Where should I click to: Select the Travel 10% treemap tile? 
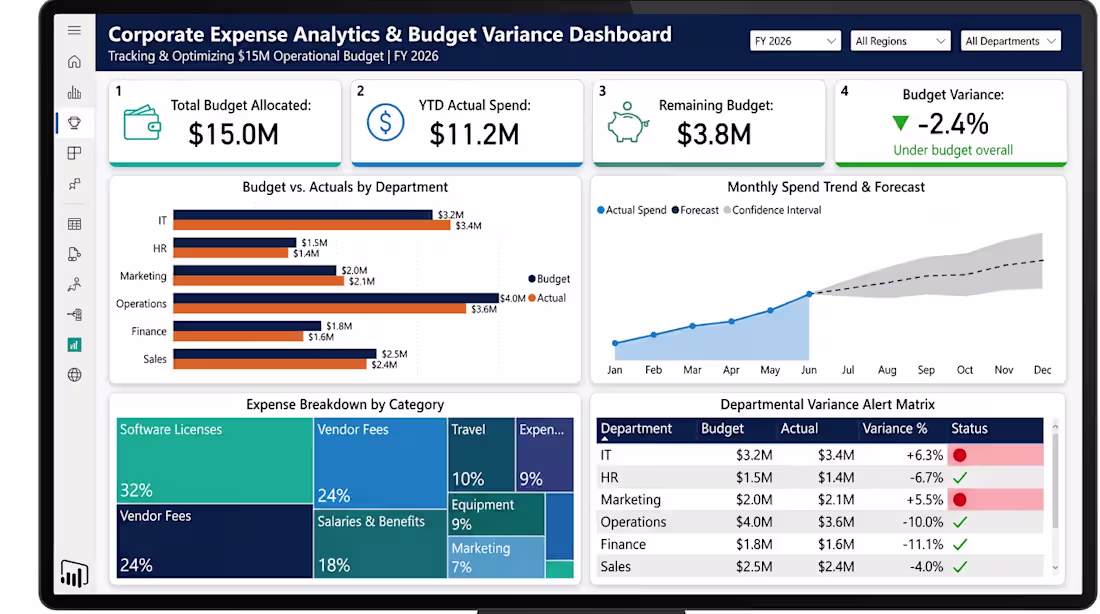[x=481, y=454]
